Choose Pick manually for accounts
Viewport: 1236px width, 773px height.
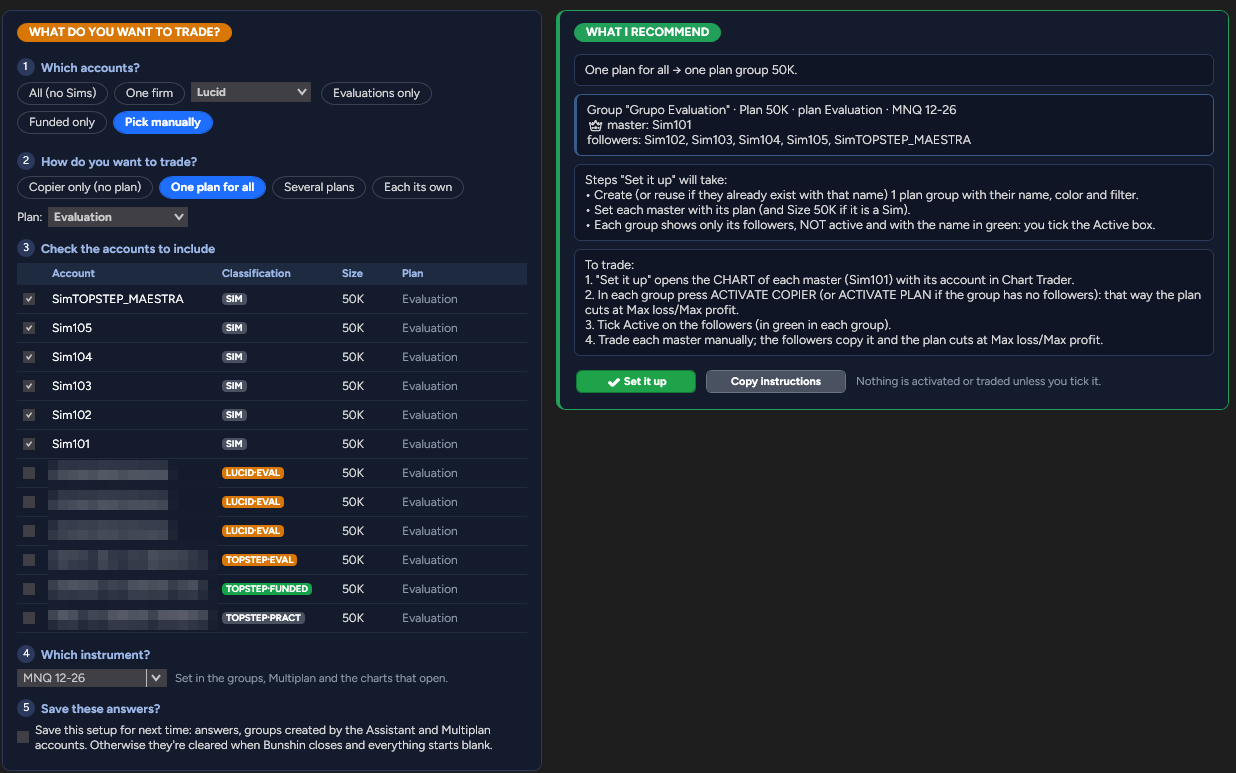point(163,122)
